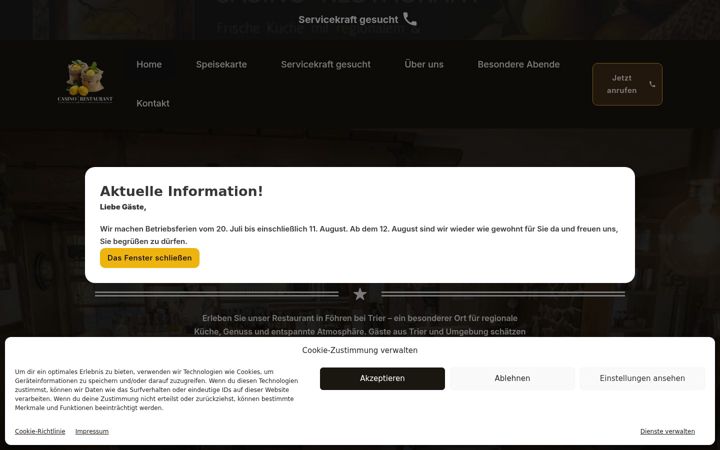Click the Dienste verwalten link
Image resolution: width=720 pixels, height=450 pixels.
coord(668,432)
